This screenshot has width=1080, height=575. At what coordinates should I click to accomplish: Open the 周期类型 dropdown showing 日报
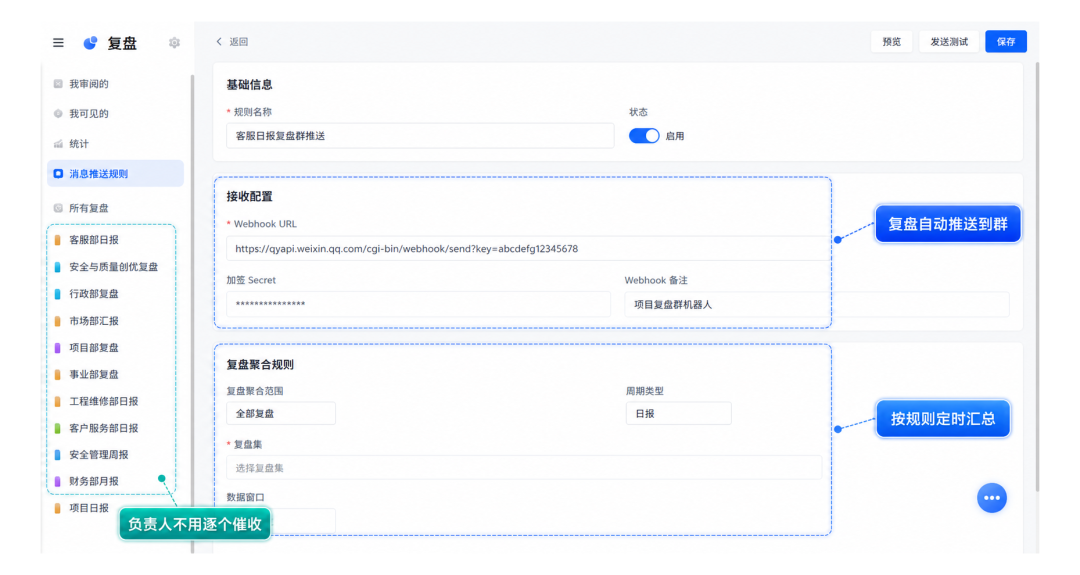678,413
